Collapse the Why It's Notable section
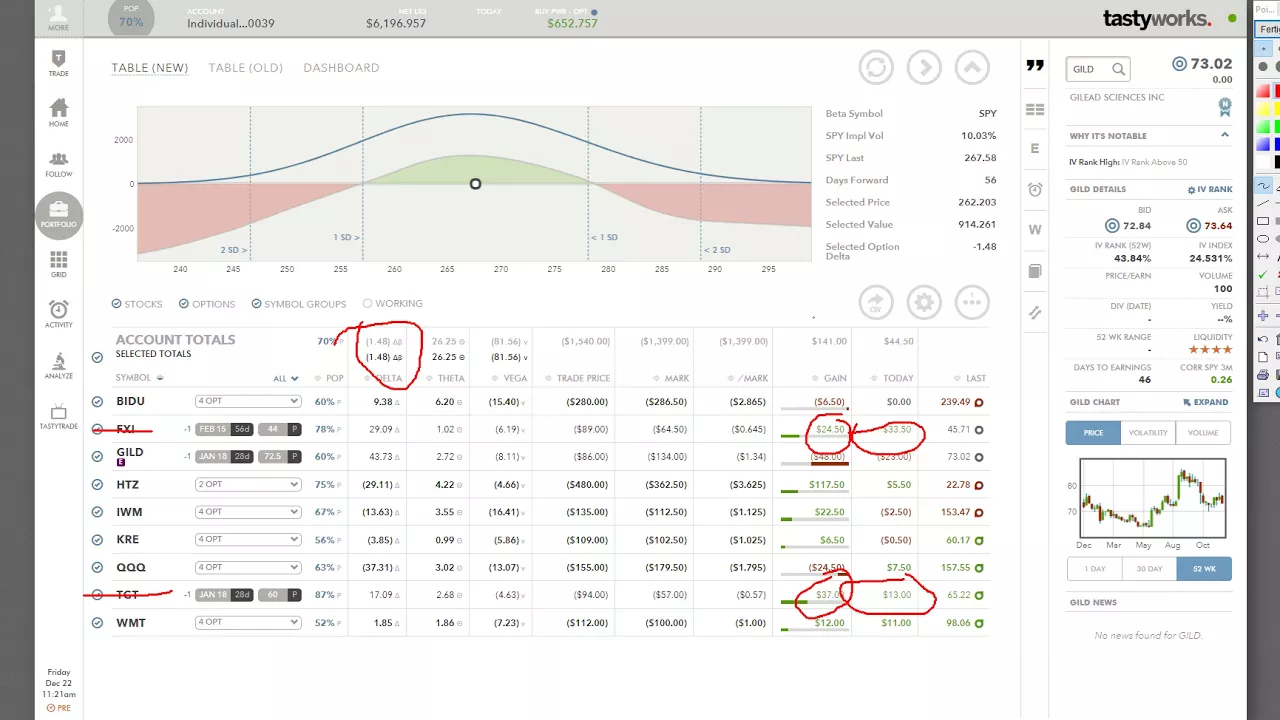 (1224, 135)
